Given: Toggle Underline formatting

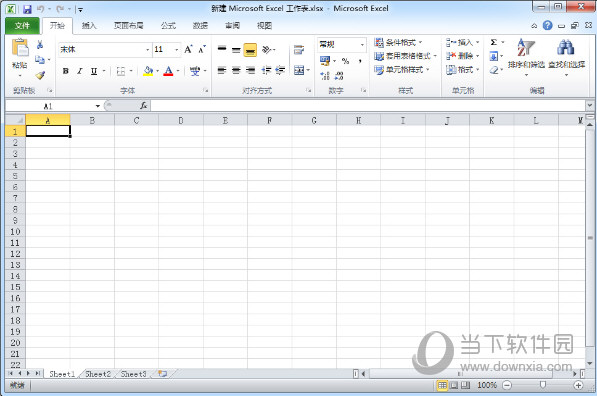Looking at the screenshot, I should (x=94, y=71).
